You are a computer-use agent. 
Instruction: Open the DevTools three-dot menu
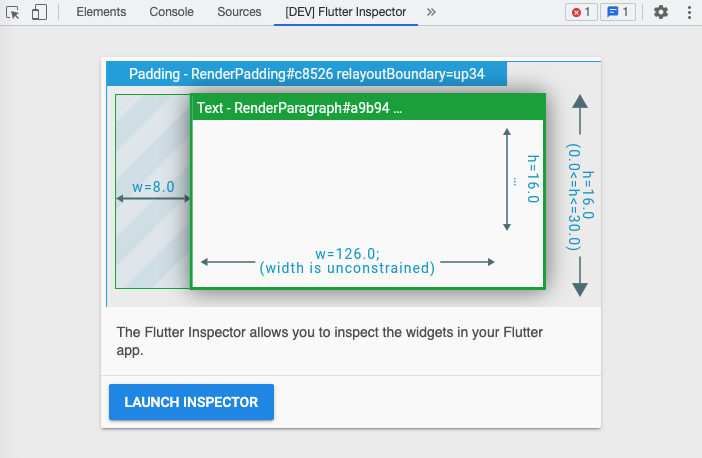[x=689, y=12]
